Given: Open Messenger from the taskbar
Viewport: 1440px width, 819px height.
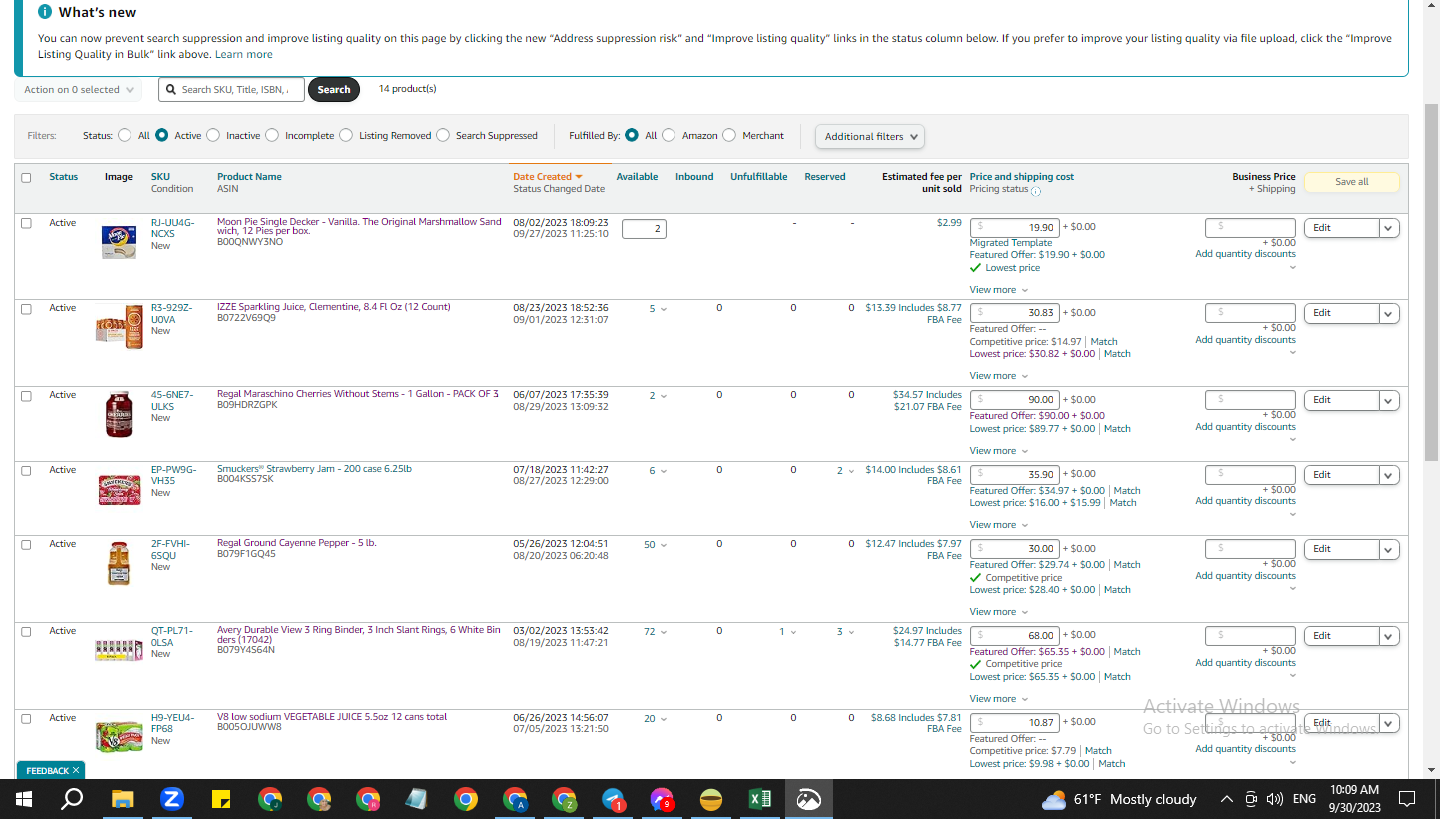Looking at the screenshot, I should 662,799.
